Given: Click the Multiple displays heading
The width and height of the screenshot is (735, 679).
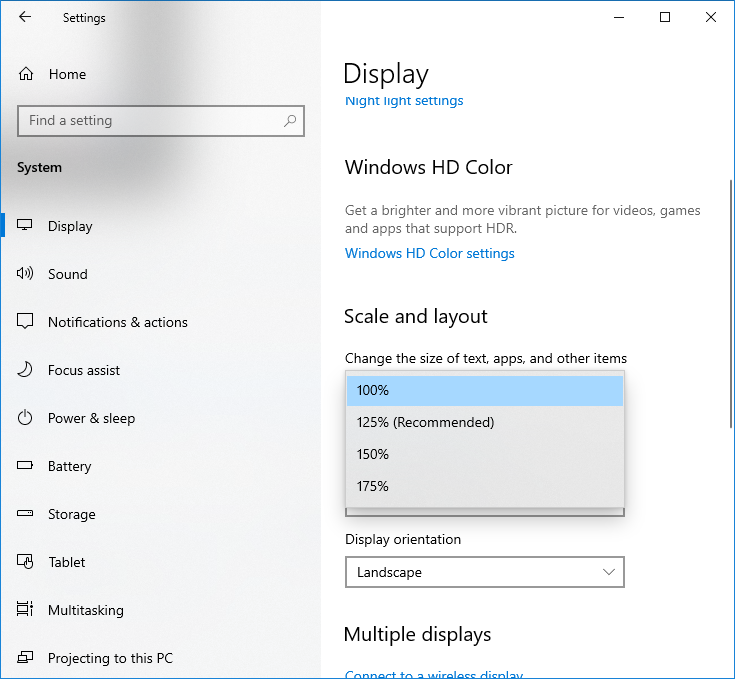Looking at the screenshot, I should (x=417, y=634).
